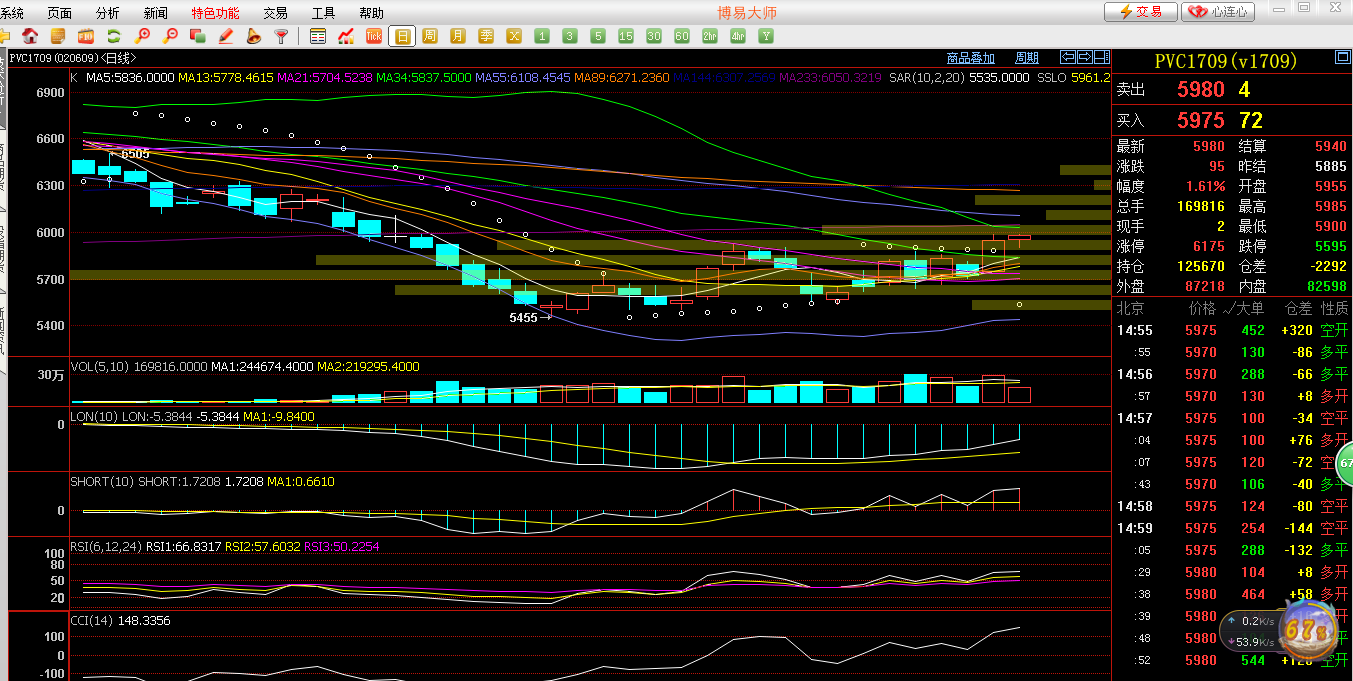Select the 60-minute period
The image size is (1353, 681).
[682, 36]
